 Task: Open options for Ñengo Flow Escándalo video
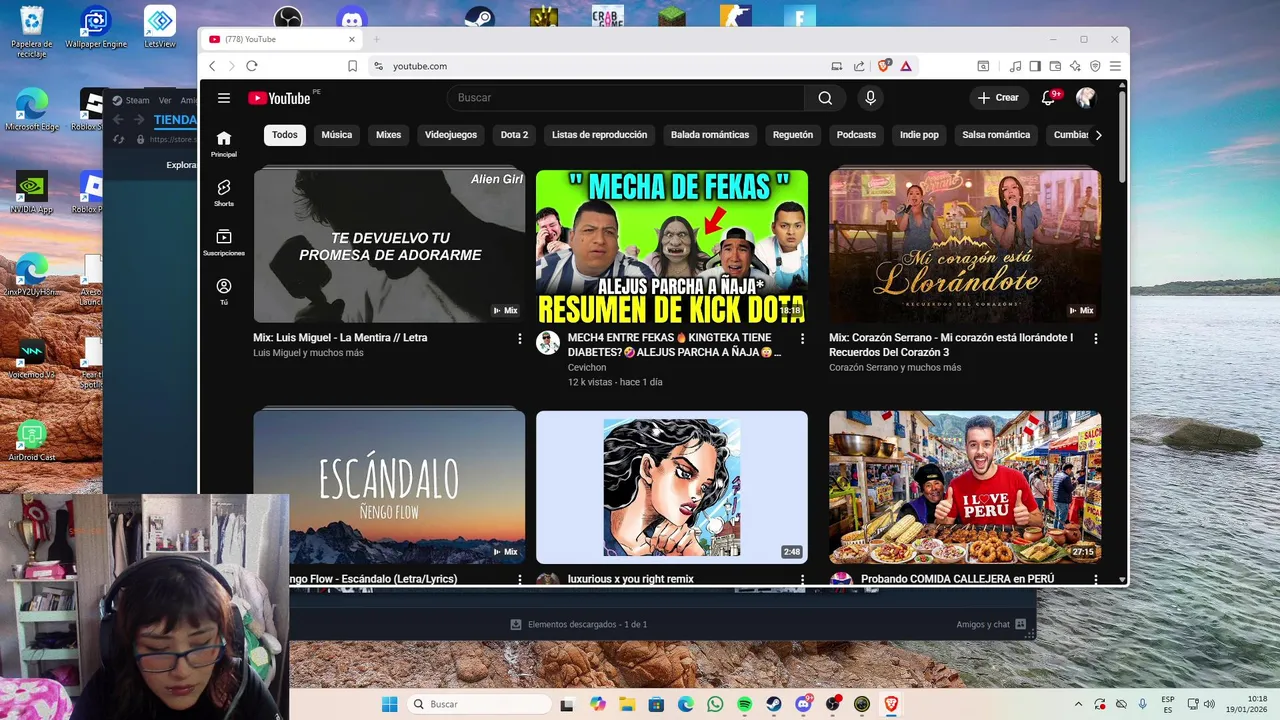[519, 579]
